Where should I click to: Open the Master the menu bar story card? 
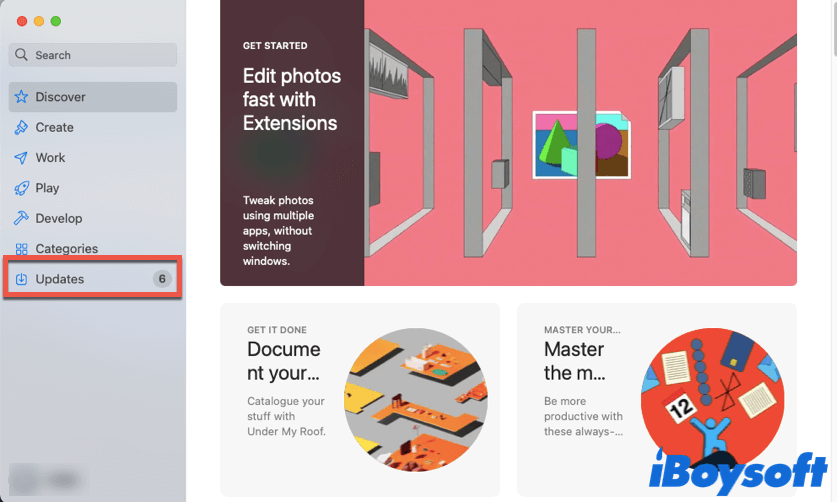click(x=657, y=400)
